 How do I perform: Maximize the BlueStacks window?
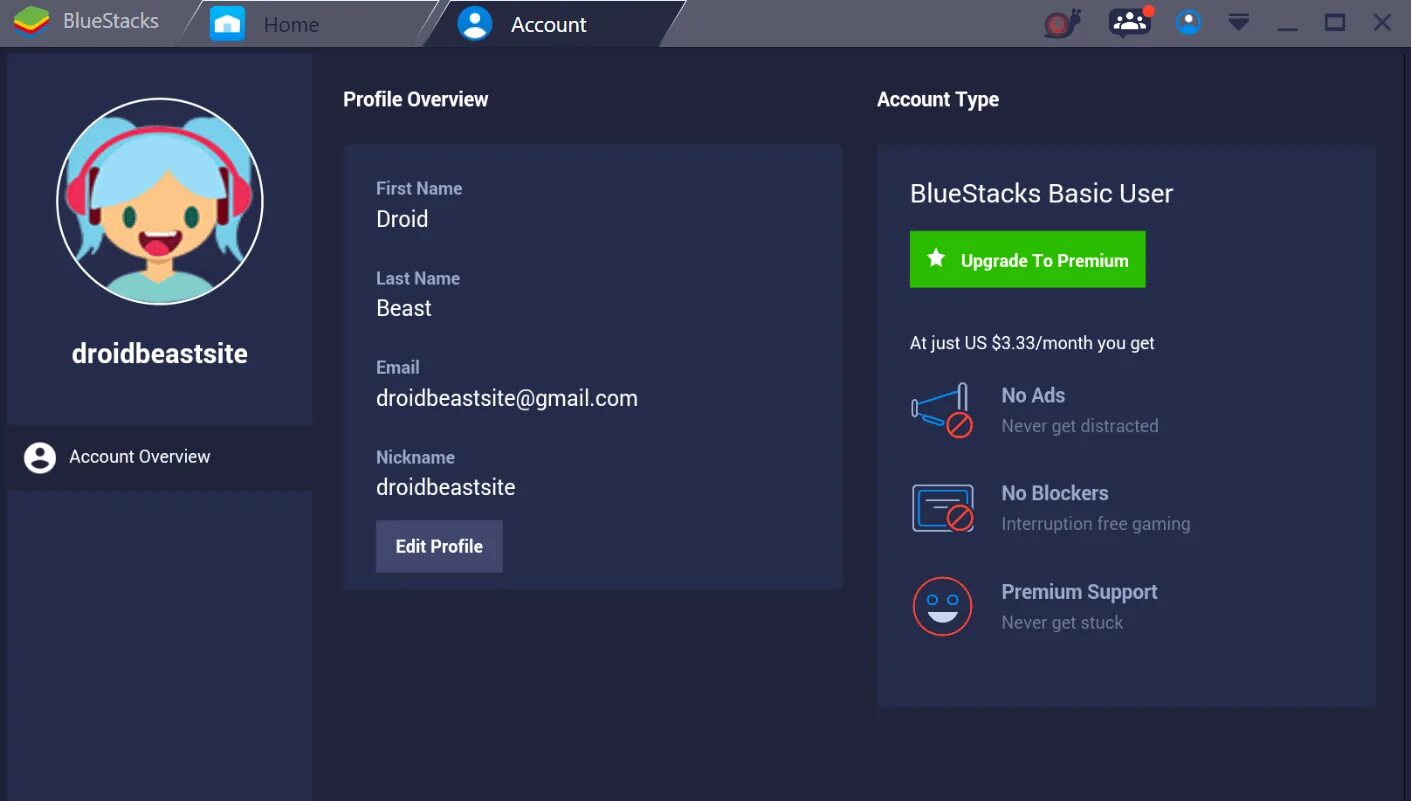1335,22
